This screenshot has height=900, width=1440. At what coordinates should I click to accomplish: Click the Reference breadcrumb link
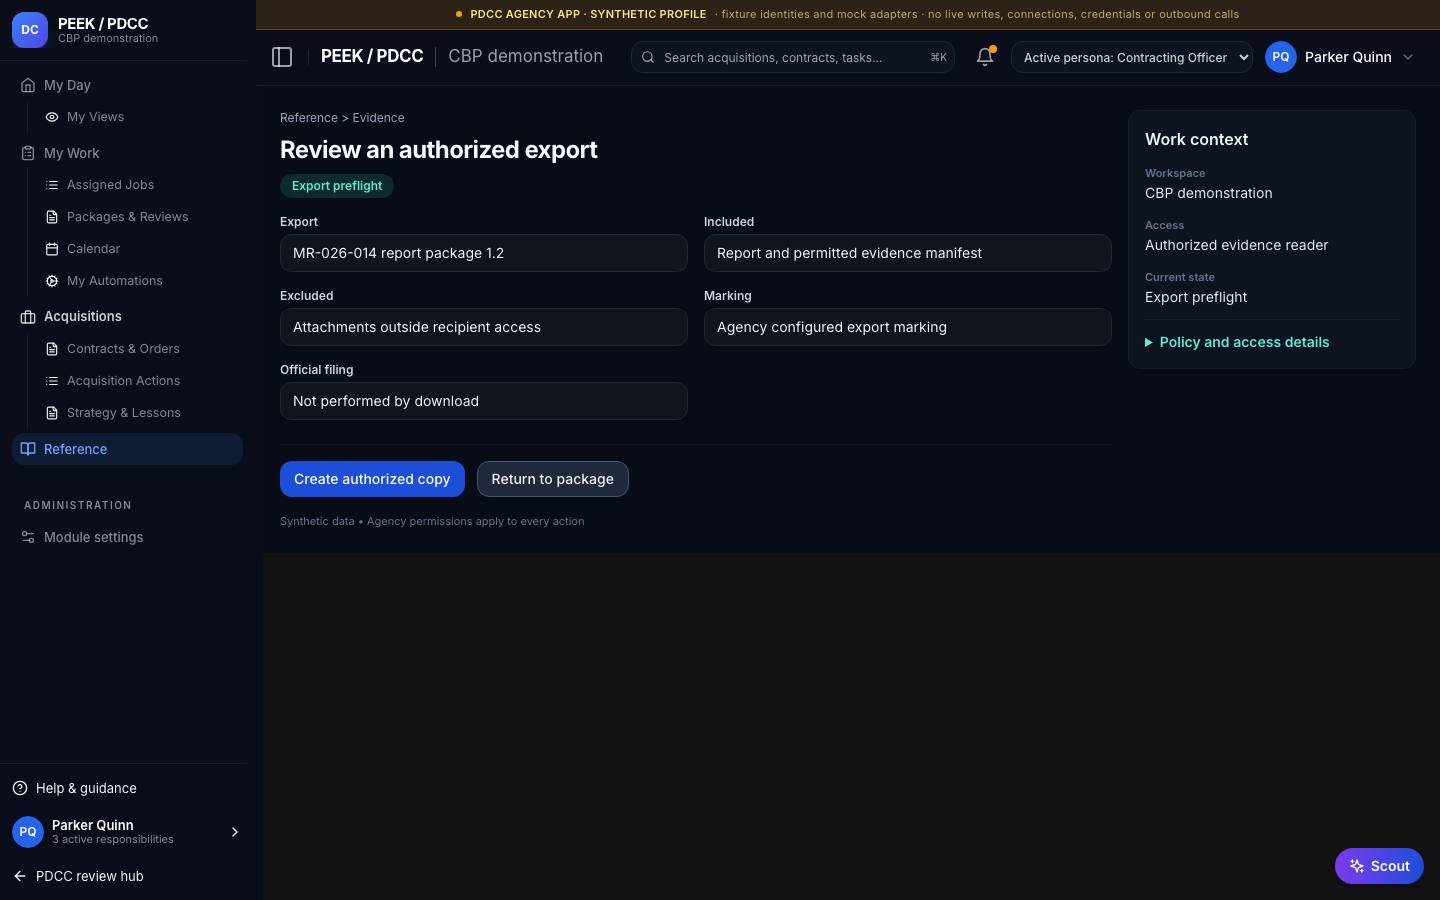click(x=309, y=118)
